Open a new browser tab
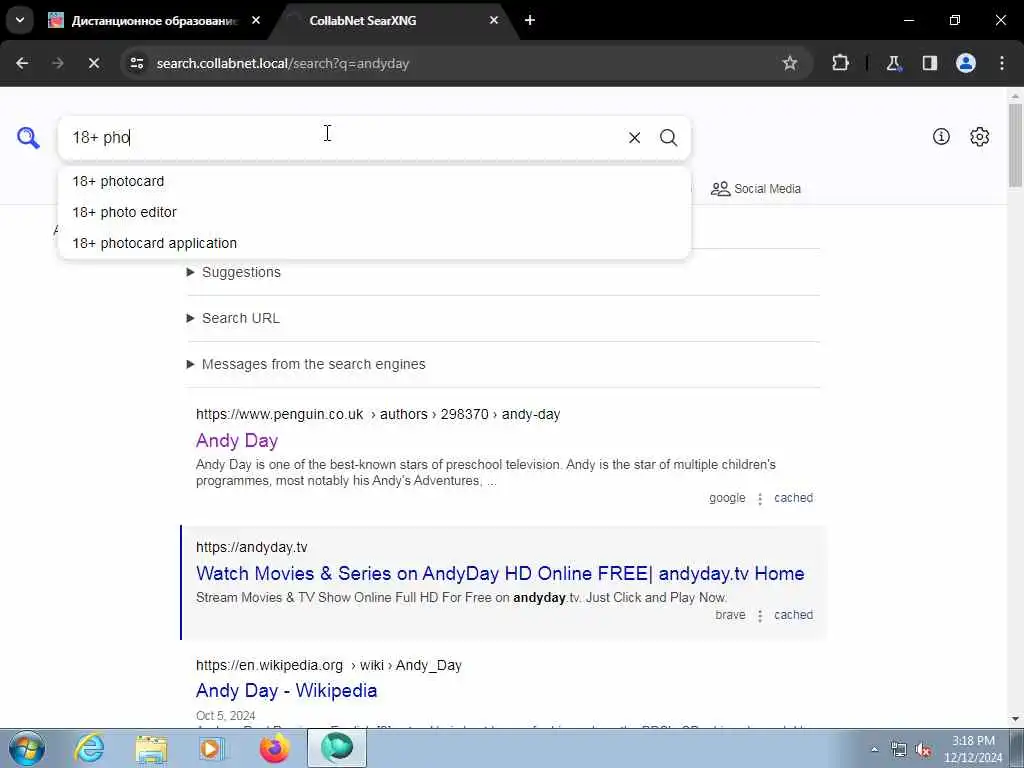Screen dimensions: 1024x768 530,20
